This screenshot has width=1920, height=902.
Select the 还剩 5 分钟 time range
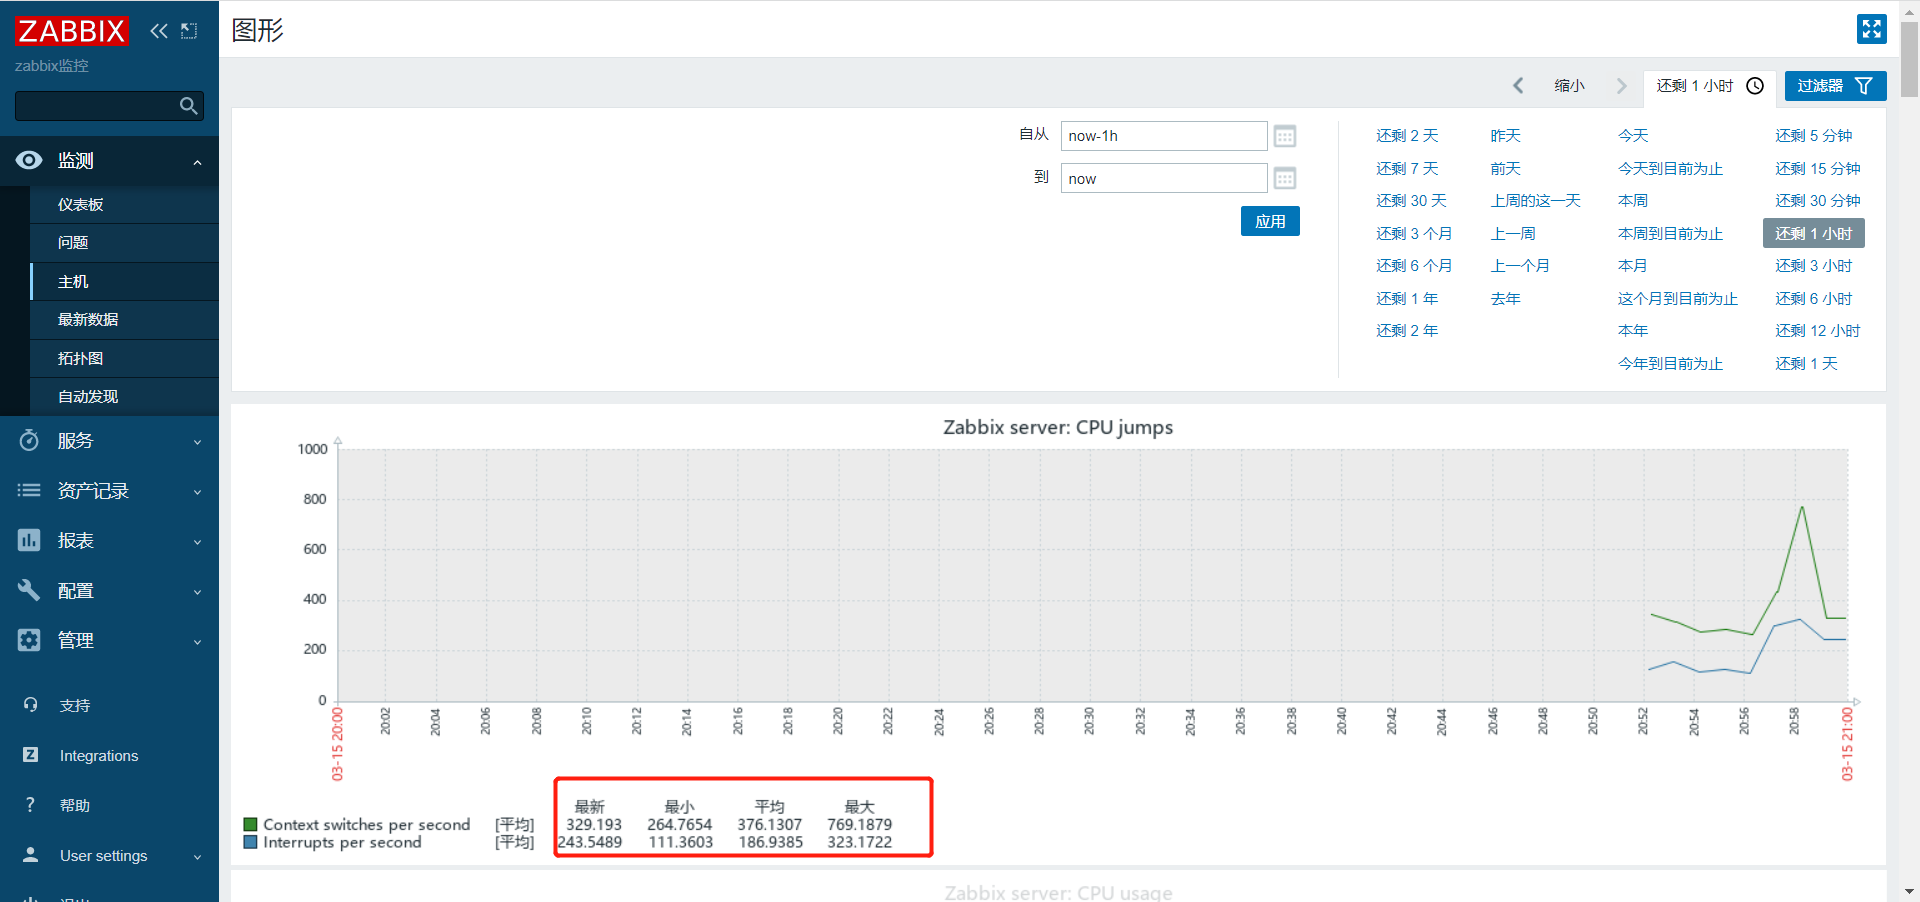[x=1814, y=136]
